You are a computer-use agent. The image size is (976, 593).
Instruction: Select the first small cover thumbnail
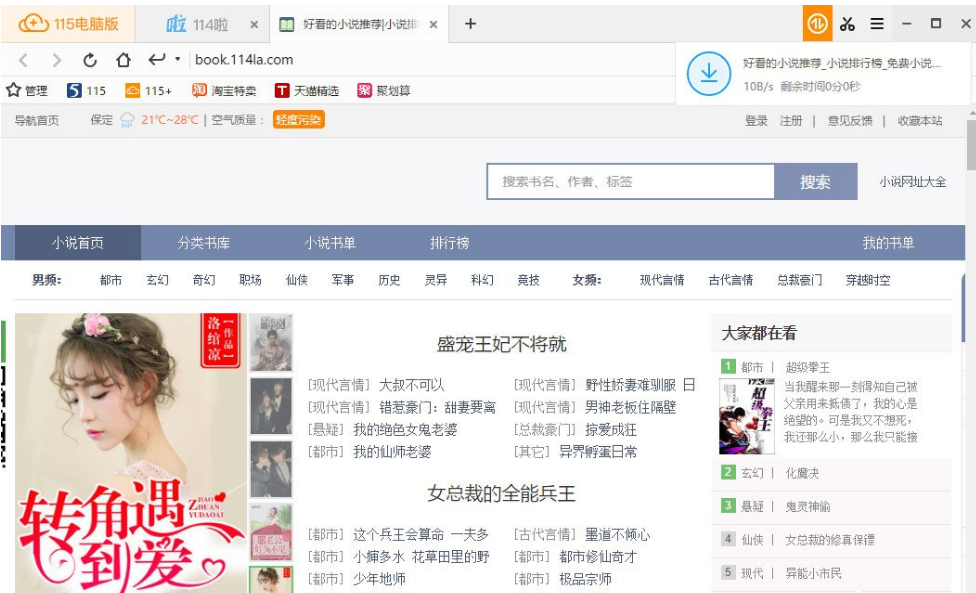271,343
